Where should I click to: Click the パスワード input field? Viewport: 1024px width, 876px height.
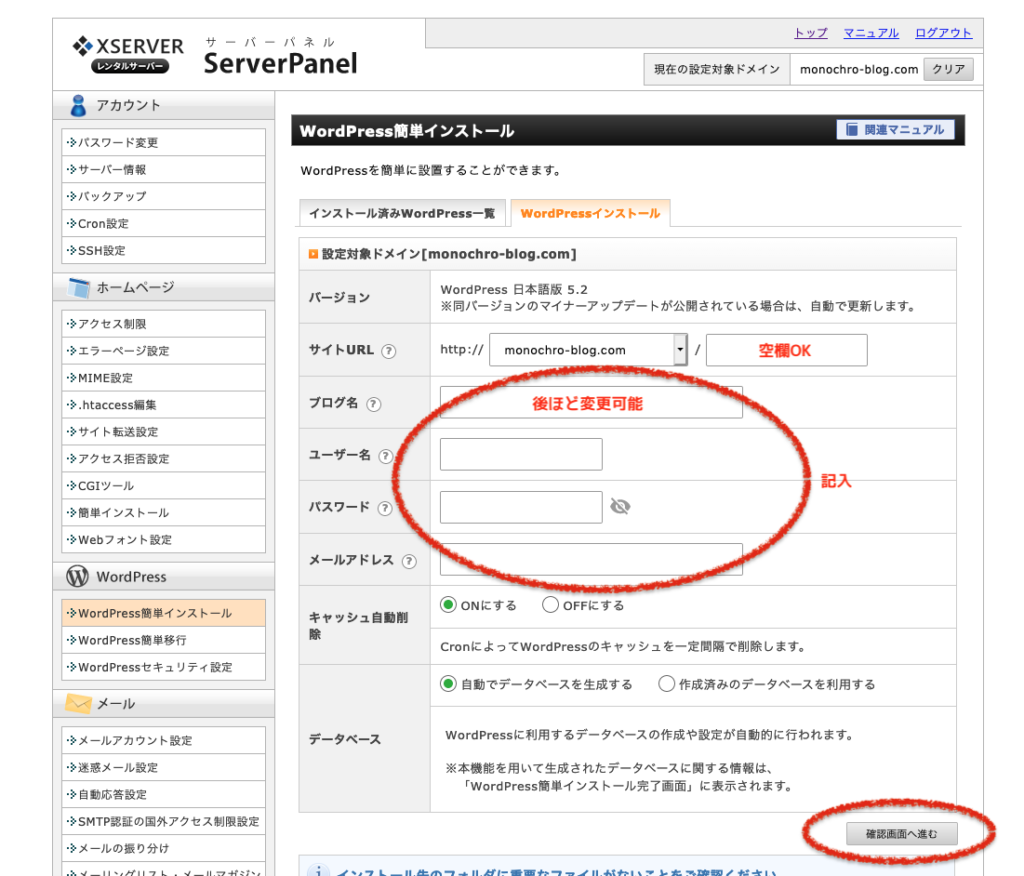tap(521, 507)
